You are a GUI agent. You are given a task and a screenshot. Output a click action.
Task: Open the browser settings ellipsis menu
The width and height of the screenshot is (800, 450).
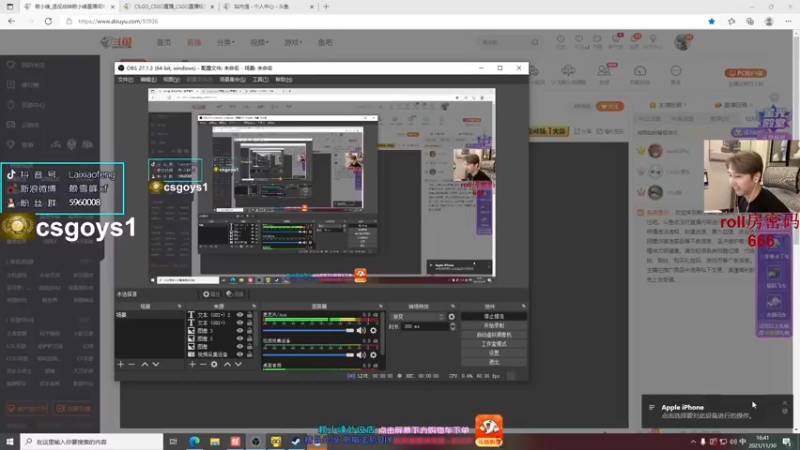(788, 21)
